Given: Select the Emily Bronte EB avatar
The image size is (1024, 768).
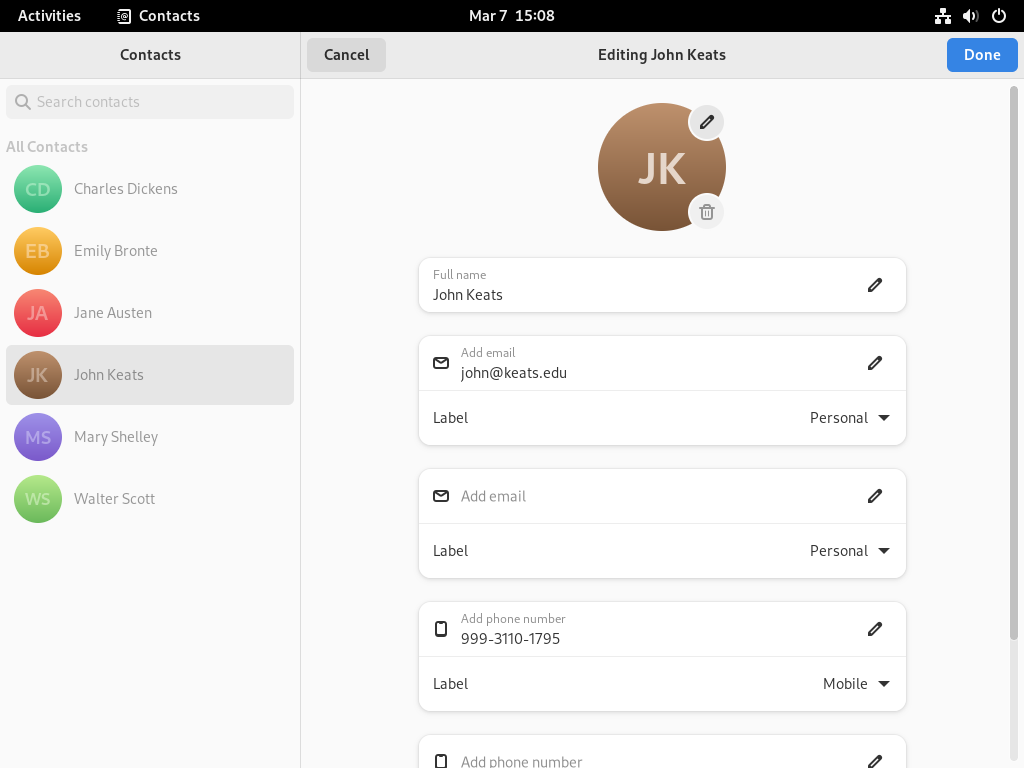Looking at the screenshot, I should click(x=38, y=251).
